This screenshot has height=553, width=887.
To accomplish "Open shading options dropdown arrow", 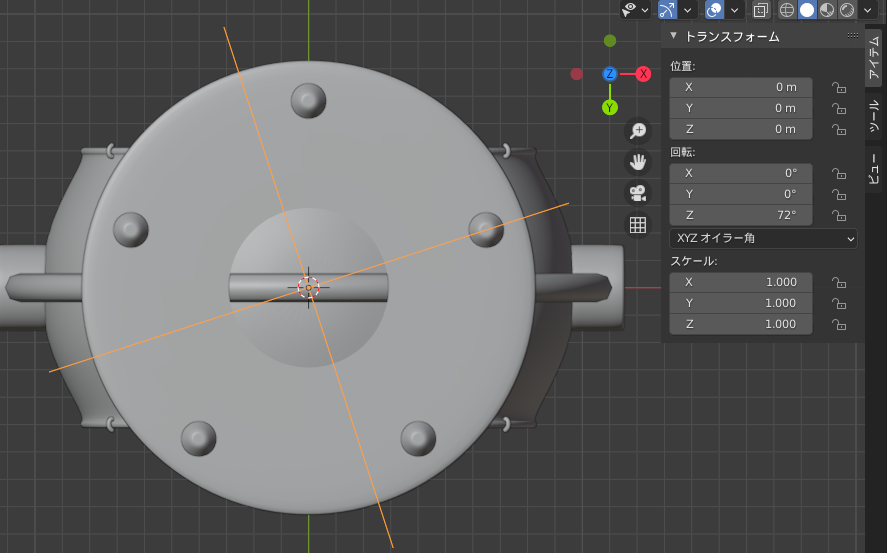I will [868, 10].
